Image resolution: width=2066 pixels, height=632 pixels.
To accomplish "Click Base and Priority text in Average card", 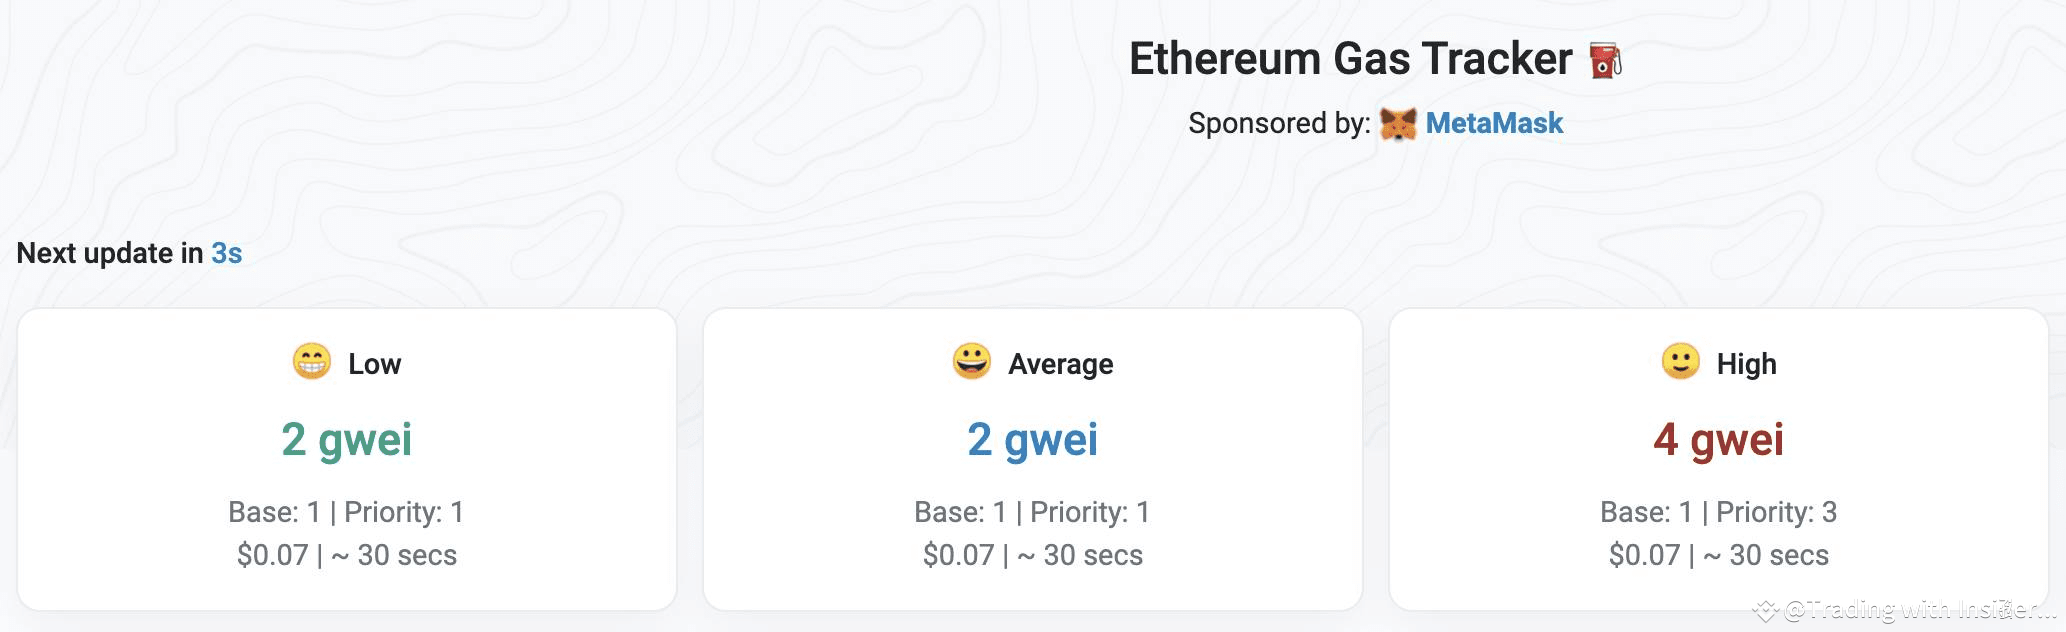I will (1032, 512).
